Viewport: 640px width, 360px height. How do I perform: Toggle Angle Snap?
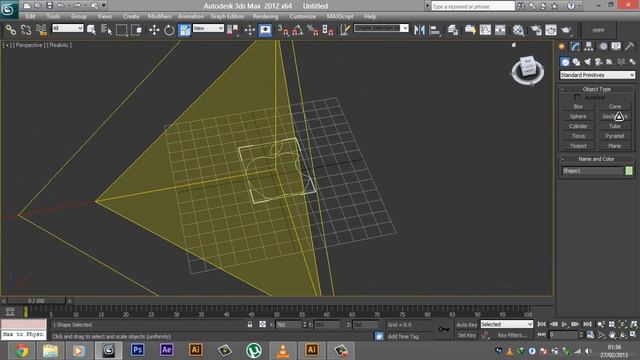[298, 30]
